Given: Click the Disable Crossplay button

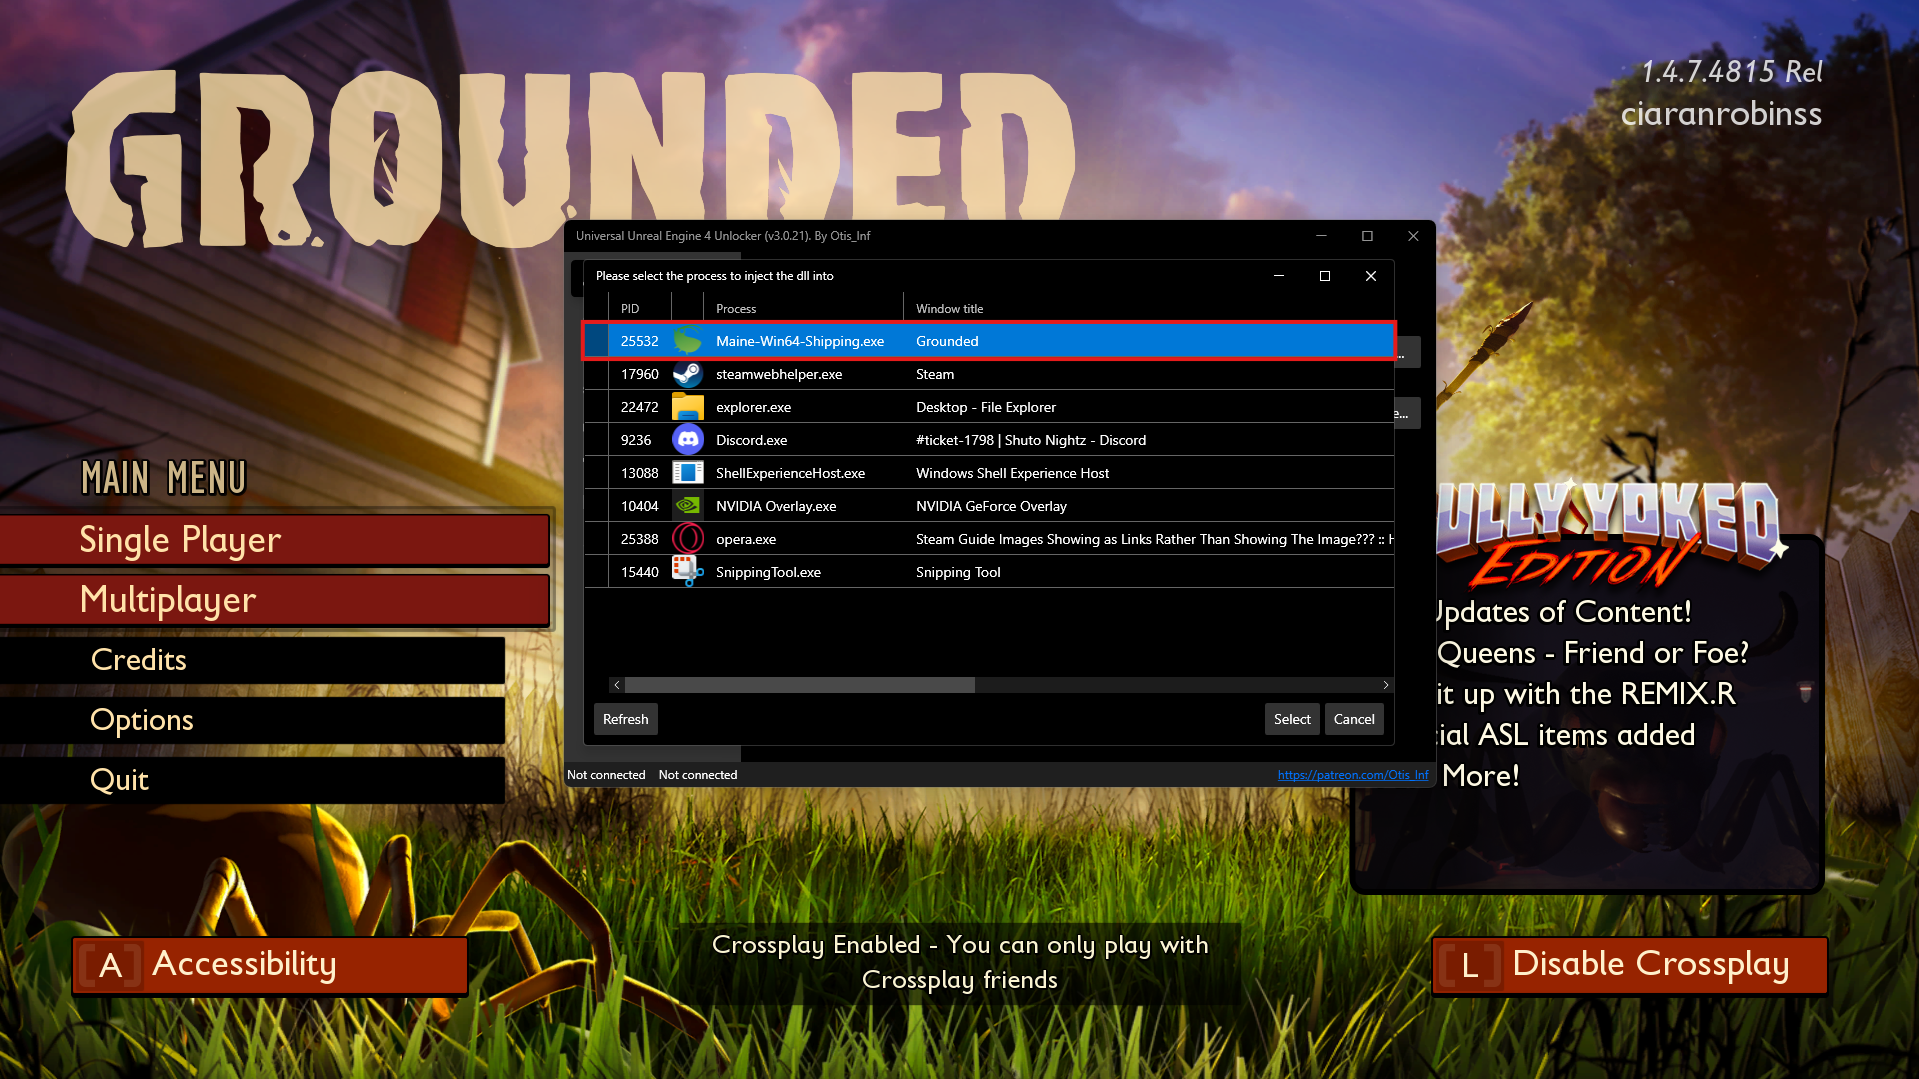Looking at the screenshot, I should coord(1630,966).
